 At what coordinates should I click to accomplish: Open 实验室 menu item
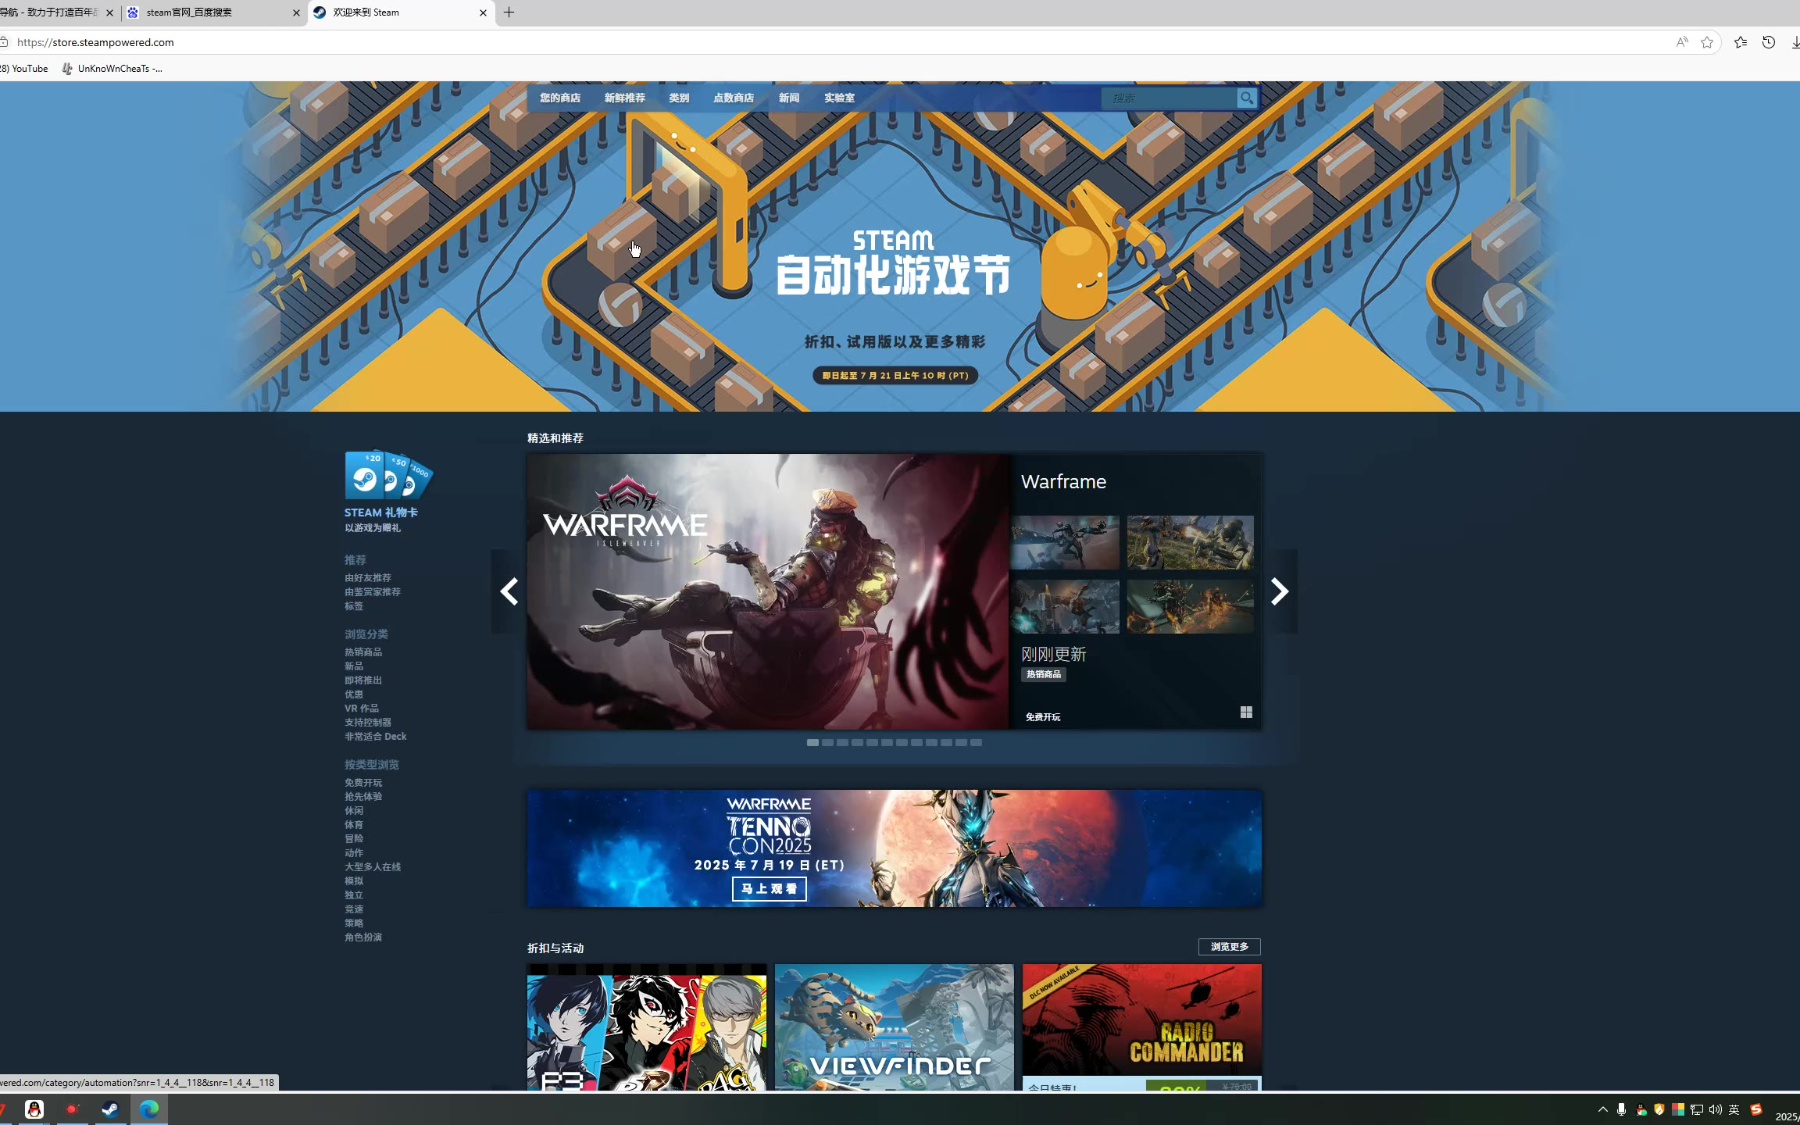point(839,98)
